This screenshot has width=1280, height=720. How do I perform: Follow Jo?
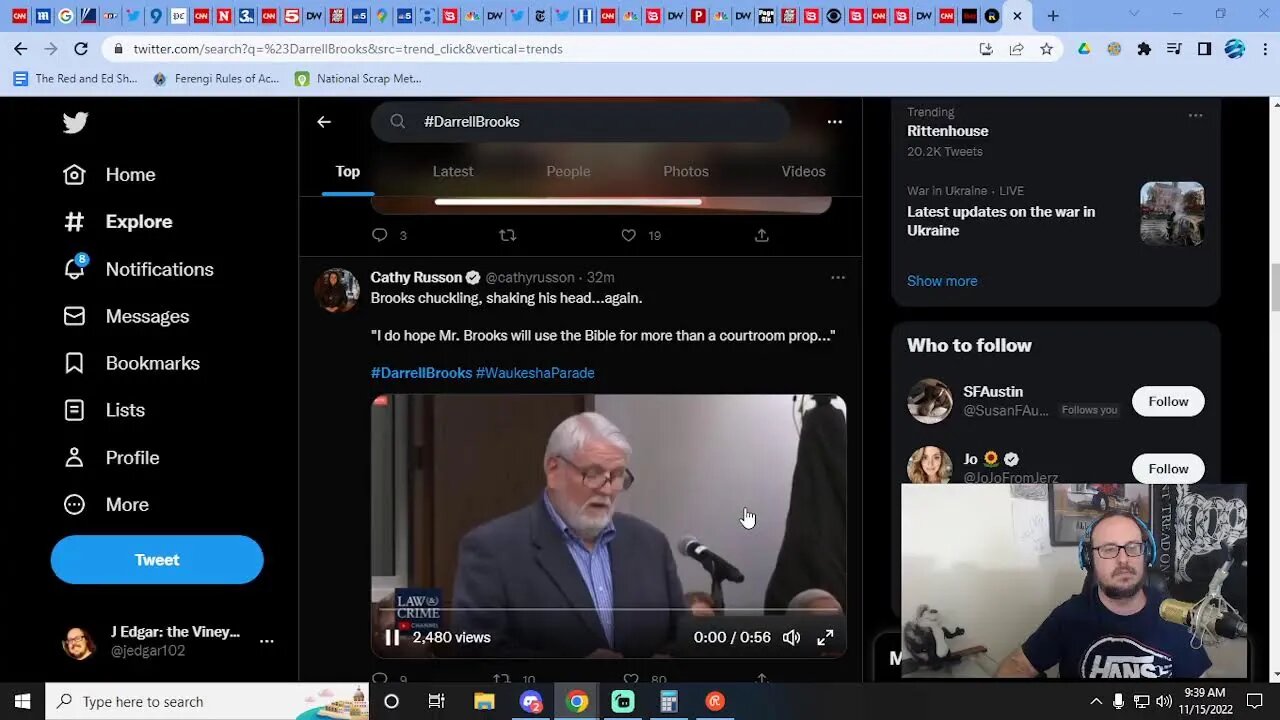(1168, 468)
